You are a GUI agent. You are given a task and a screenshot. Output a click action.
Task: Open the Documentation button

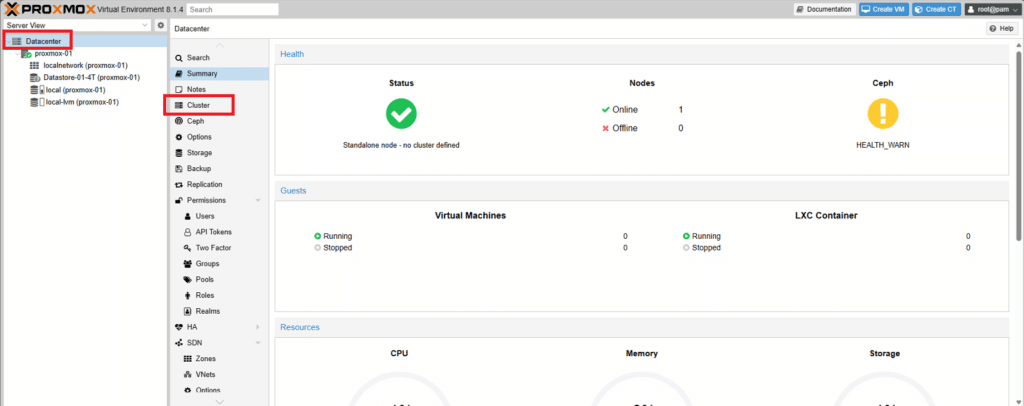point(825,9)
